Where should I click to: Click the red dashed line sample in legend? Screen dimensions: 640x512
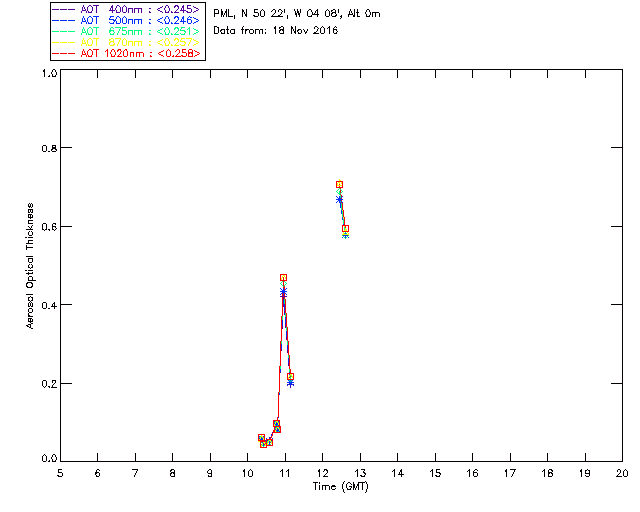pyautogui.click(x=63, y=53)
